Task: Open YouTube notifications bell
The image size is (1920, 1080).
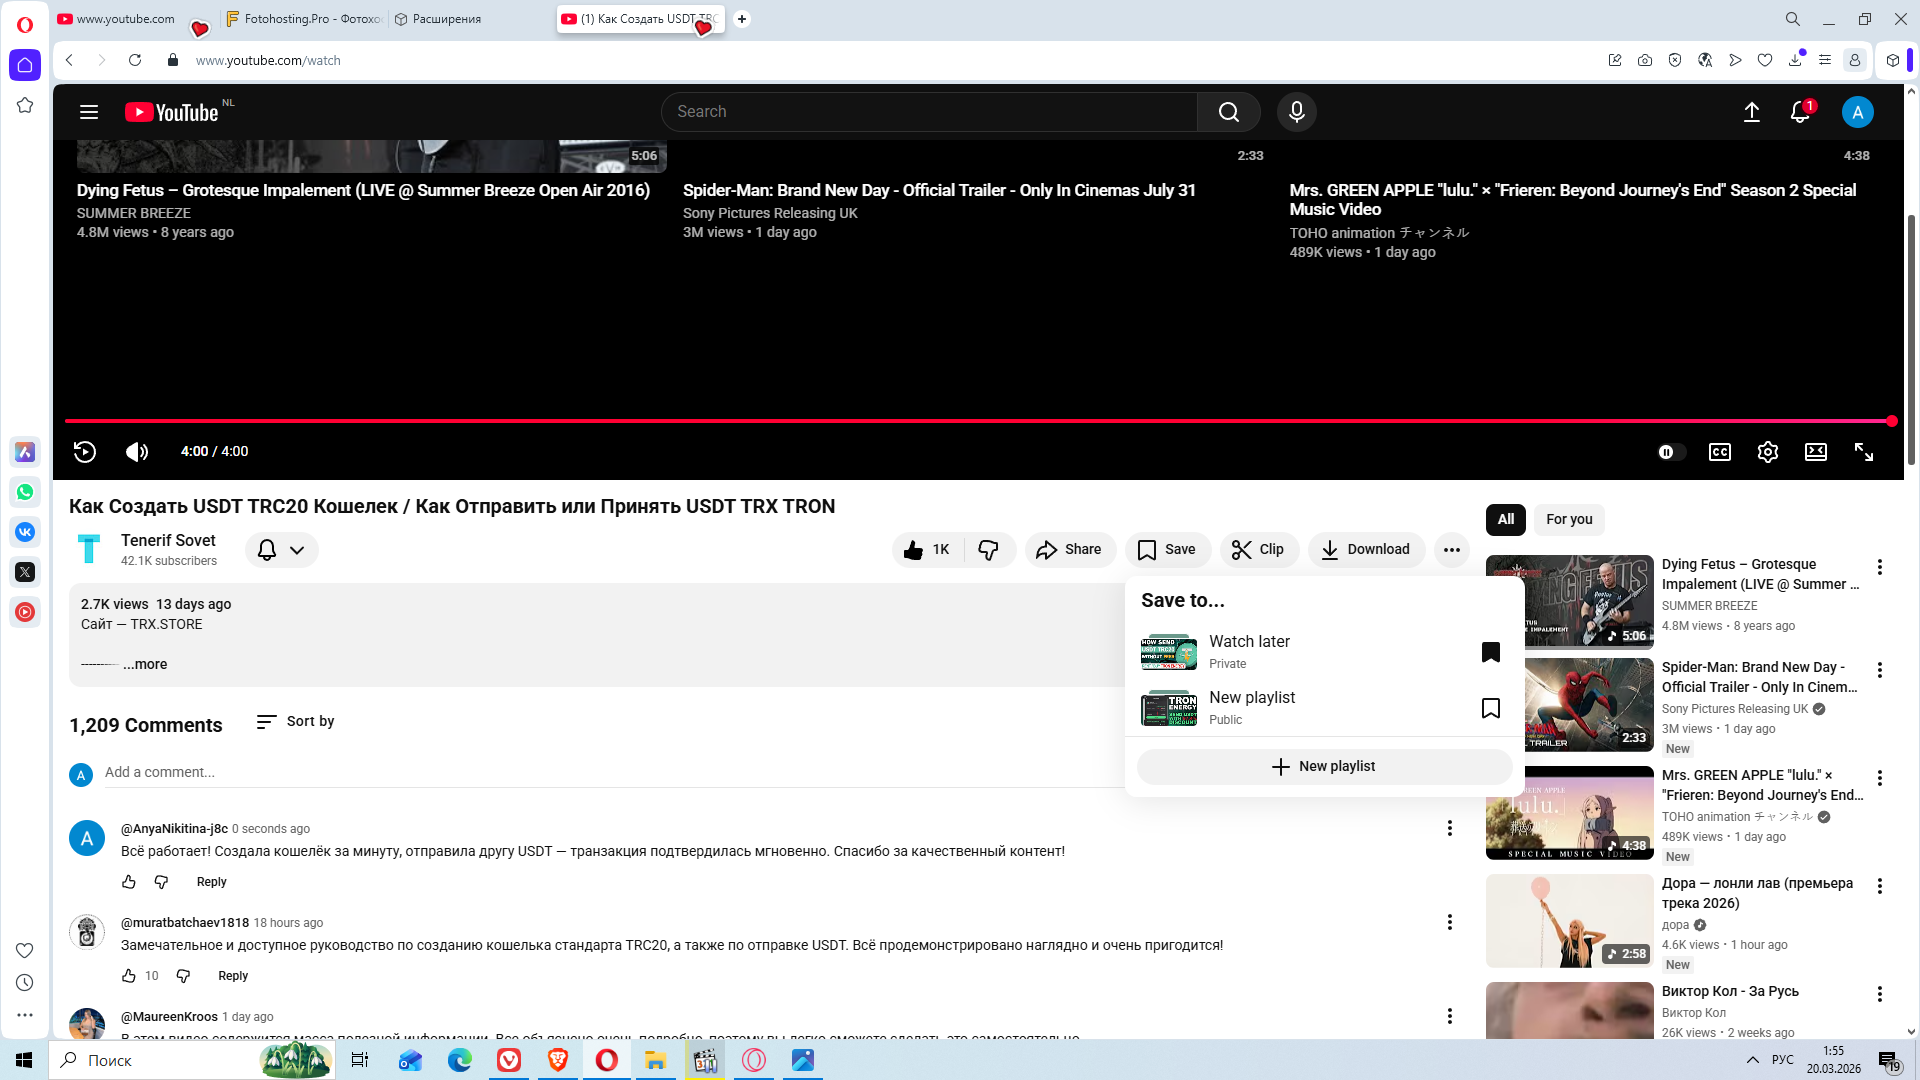Action: point(1799,112)
